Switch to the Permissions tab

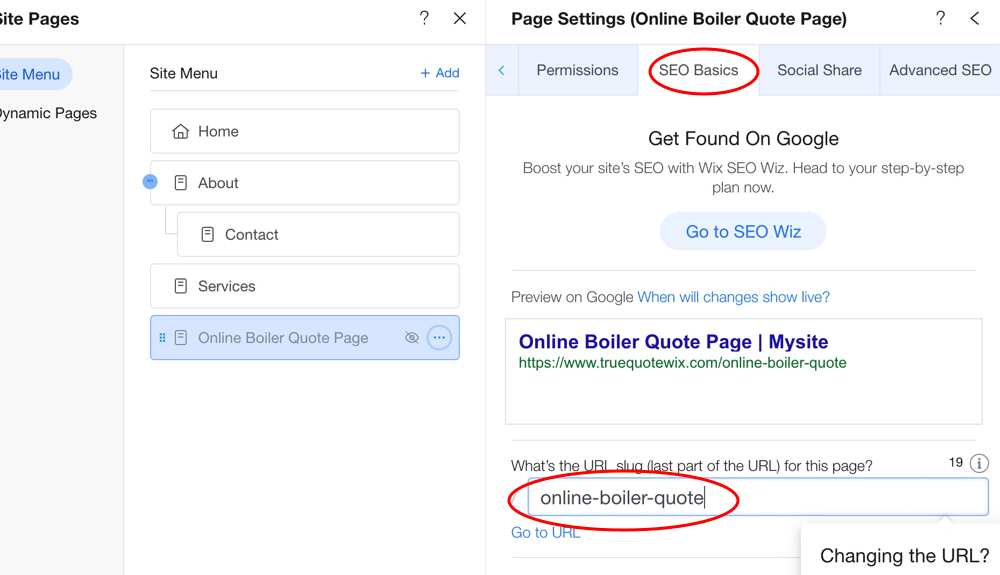(577, 70)
